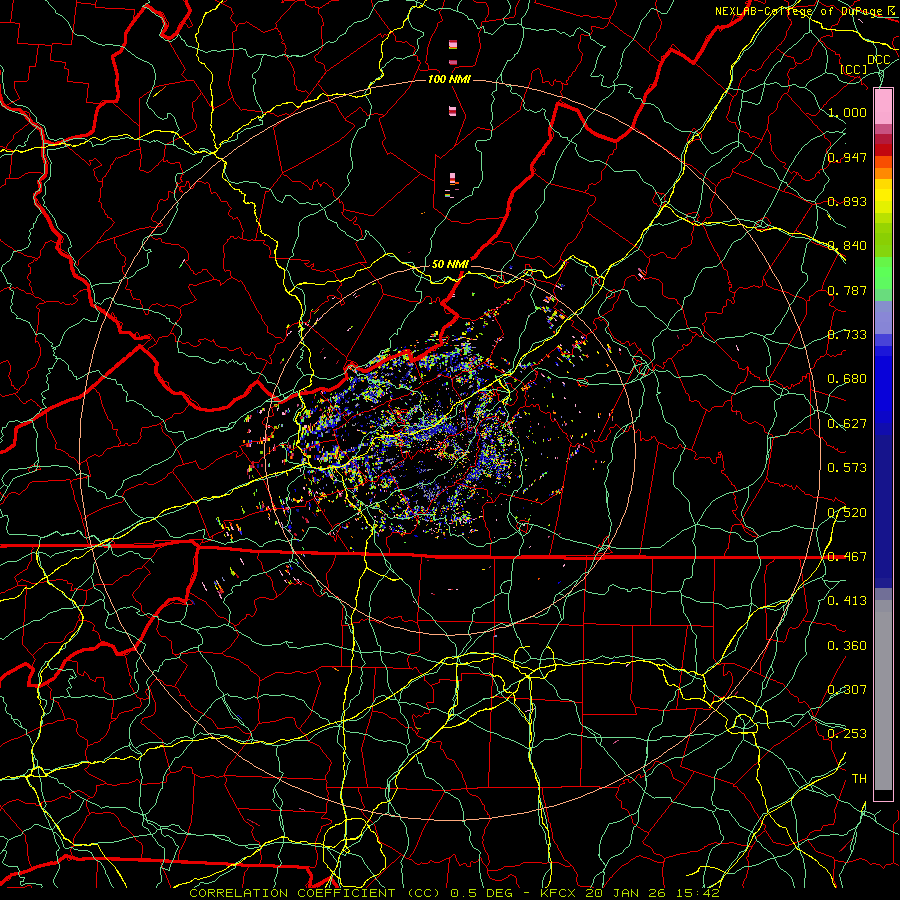
Task: Click the 0.5 DEG elevation text
Action: tap(479, 893)
